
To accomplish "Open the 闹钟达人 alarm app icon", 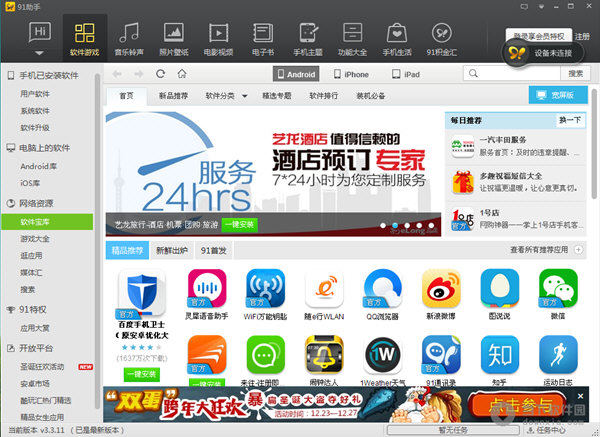I will [324, 355].
